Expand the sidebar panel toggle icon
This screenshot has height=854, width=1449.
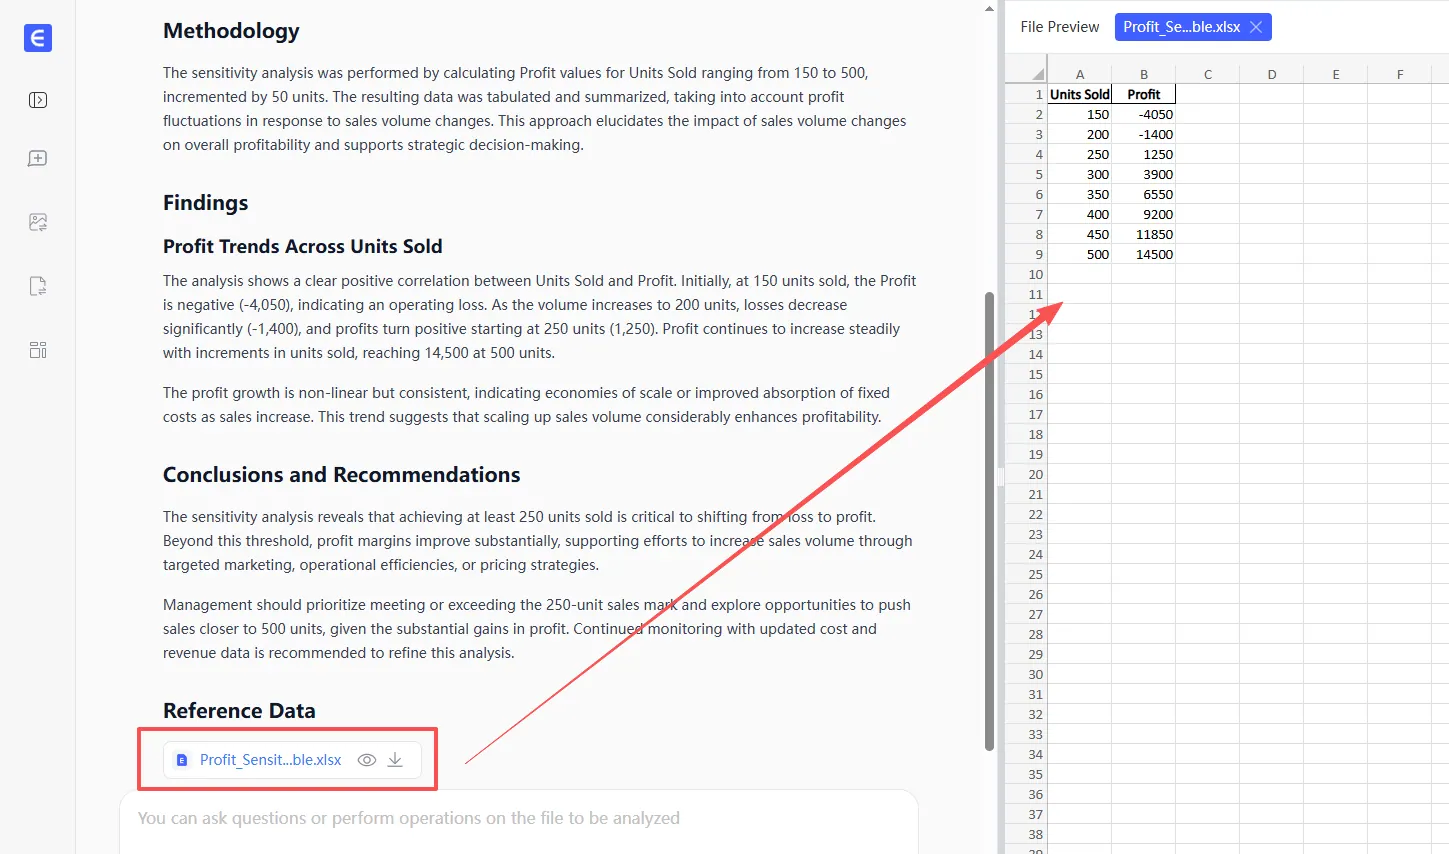pyautogui.click(x=38, y=100)
